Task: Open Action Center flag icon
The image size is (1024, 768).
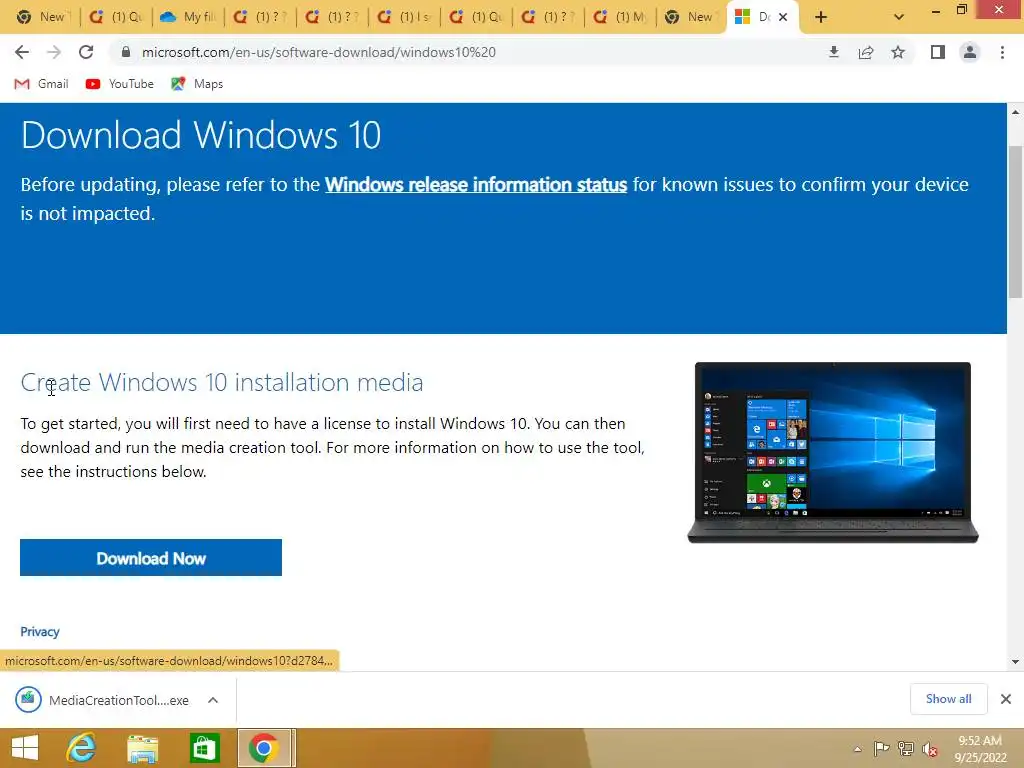Action: [x=882, y=748]
